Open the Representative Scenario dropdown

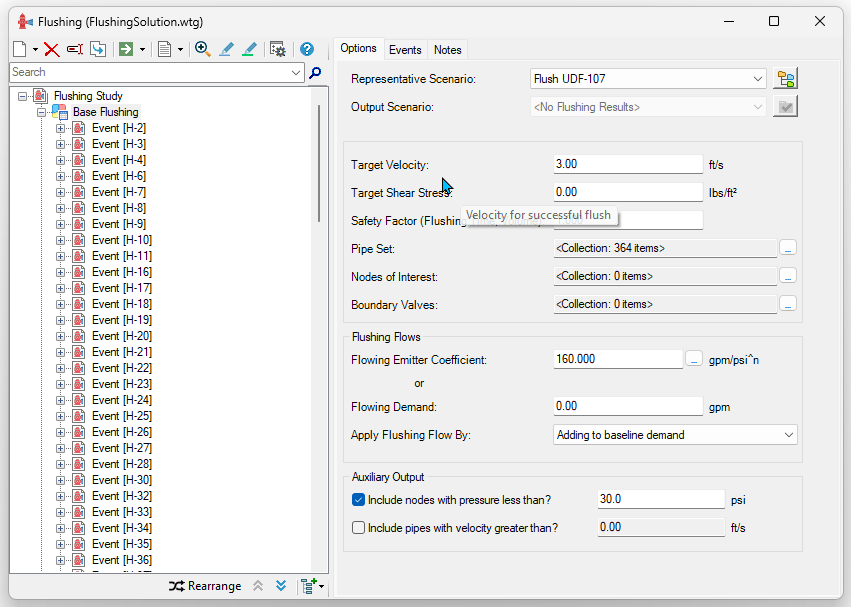click(648, 79)
